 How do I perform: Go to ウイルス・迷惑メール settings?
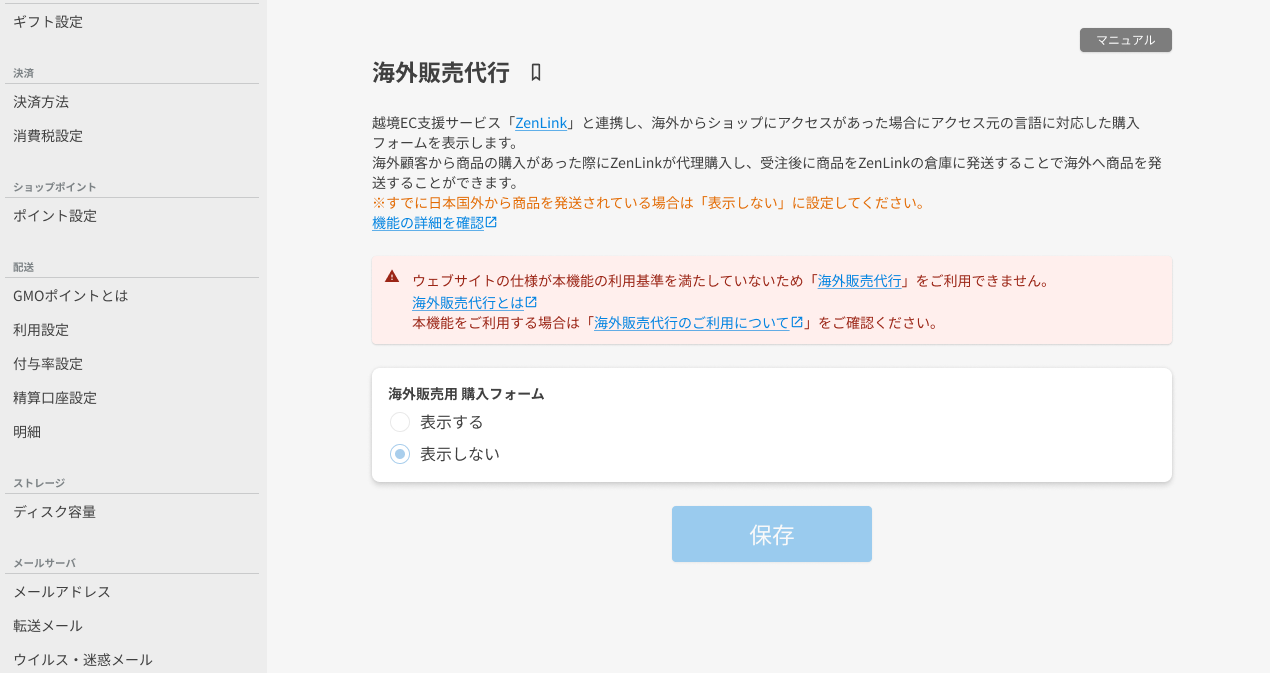[x=83, y=660]
